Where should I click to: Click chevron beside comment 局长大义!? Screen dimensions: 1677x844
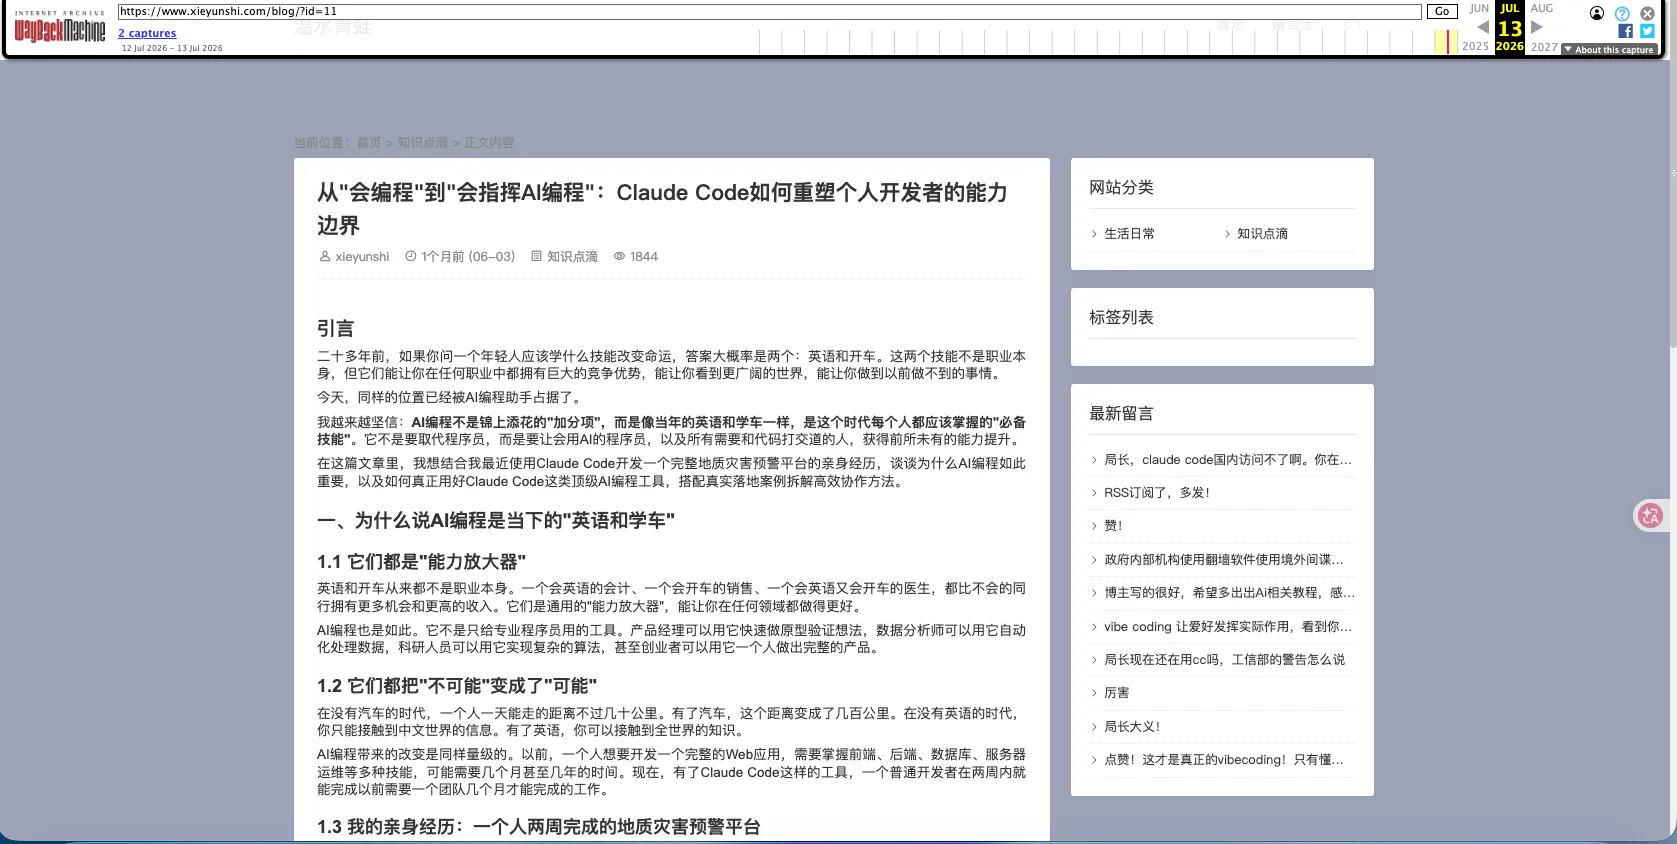coord(1094,727)
